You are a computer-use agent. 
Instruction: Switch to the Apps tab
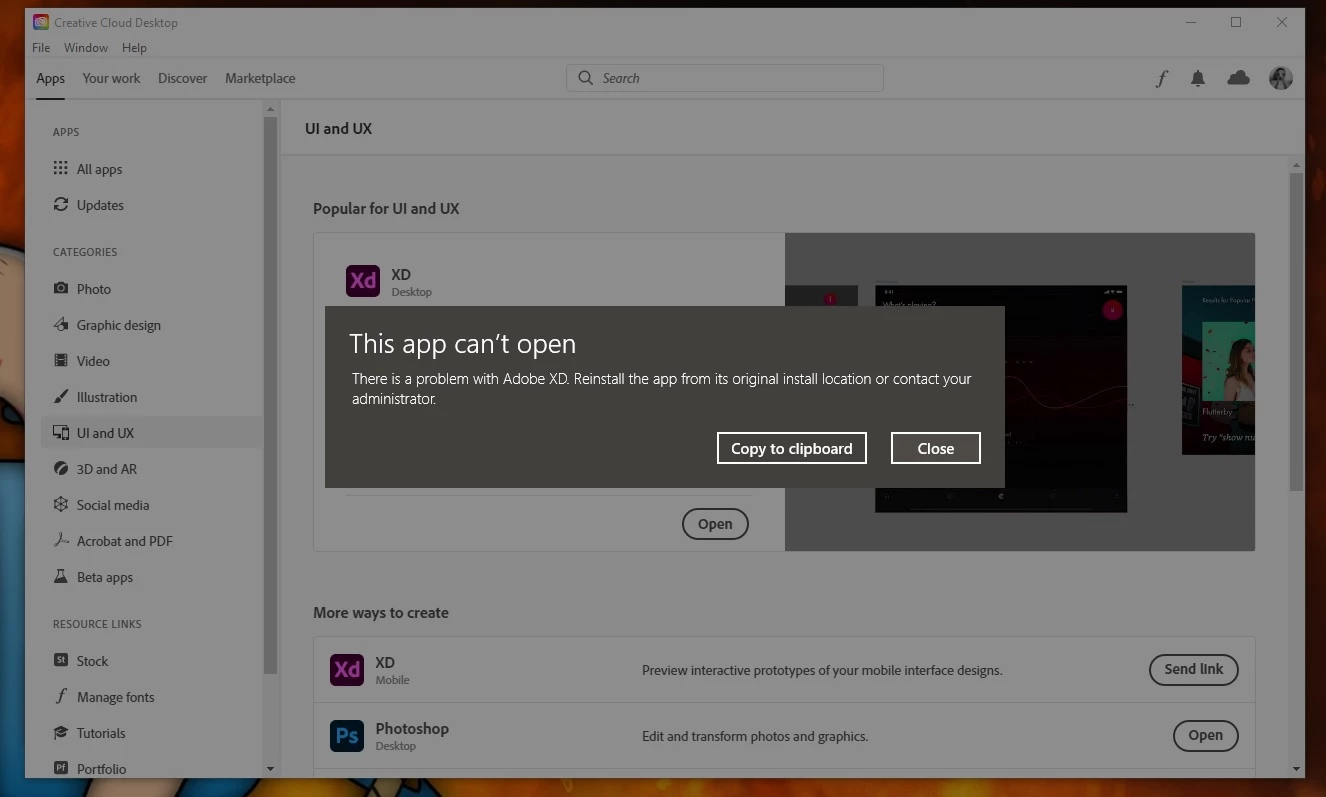pos(50,79)
